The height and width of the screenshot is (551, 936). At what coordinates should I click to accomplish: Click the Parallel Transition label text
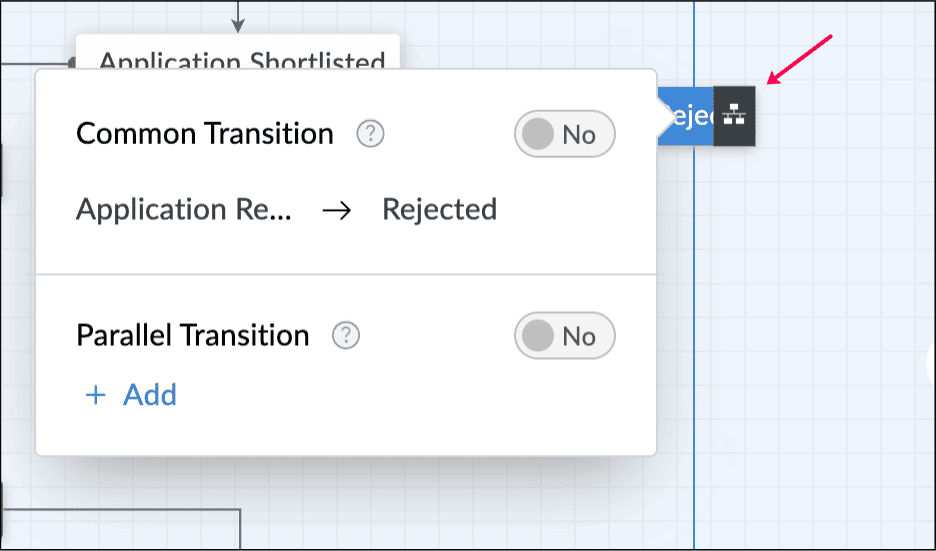[x=193, y=336]
